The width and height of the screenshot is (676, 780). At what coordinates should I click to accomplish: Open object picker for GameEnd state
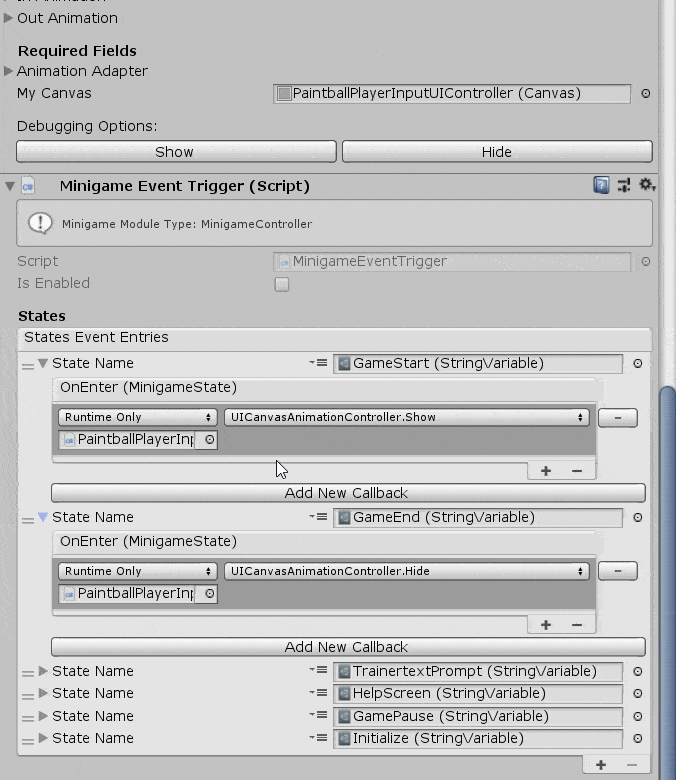637,517
